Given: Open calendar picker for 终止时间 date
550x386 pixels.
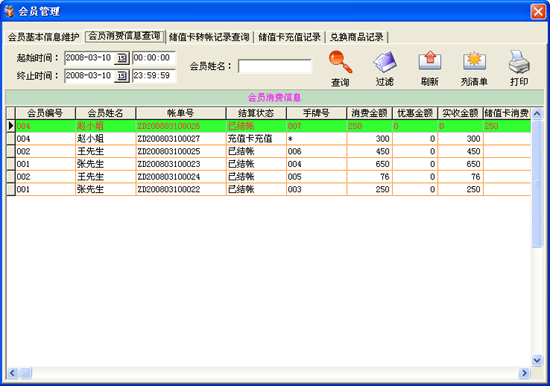Looking at the screenshot, I should pyautogui.click(x=122, y=76).
